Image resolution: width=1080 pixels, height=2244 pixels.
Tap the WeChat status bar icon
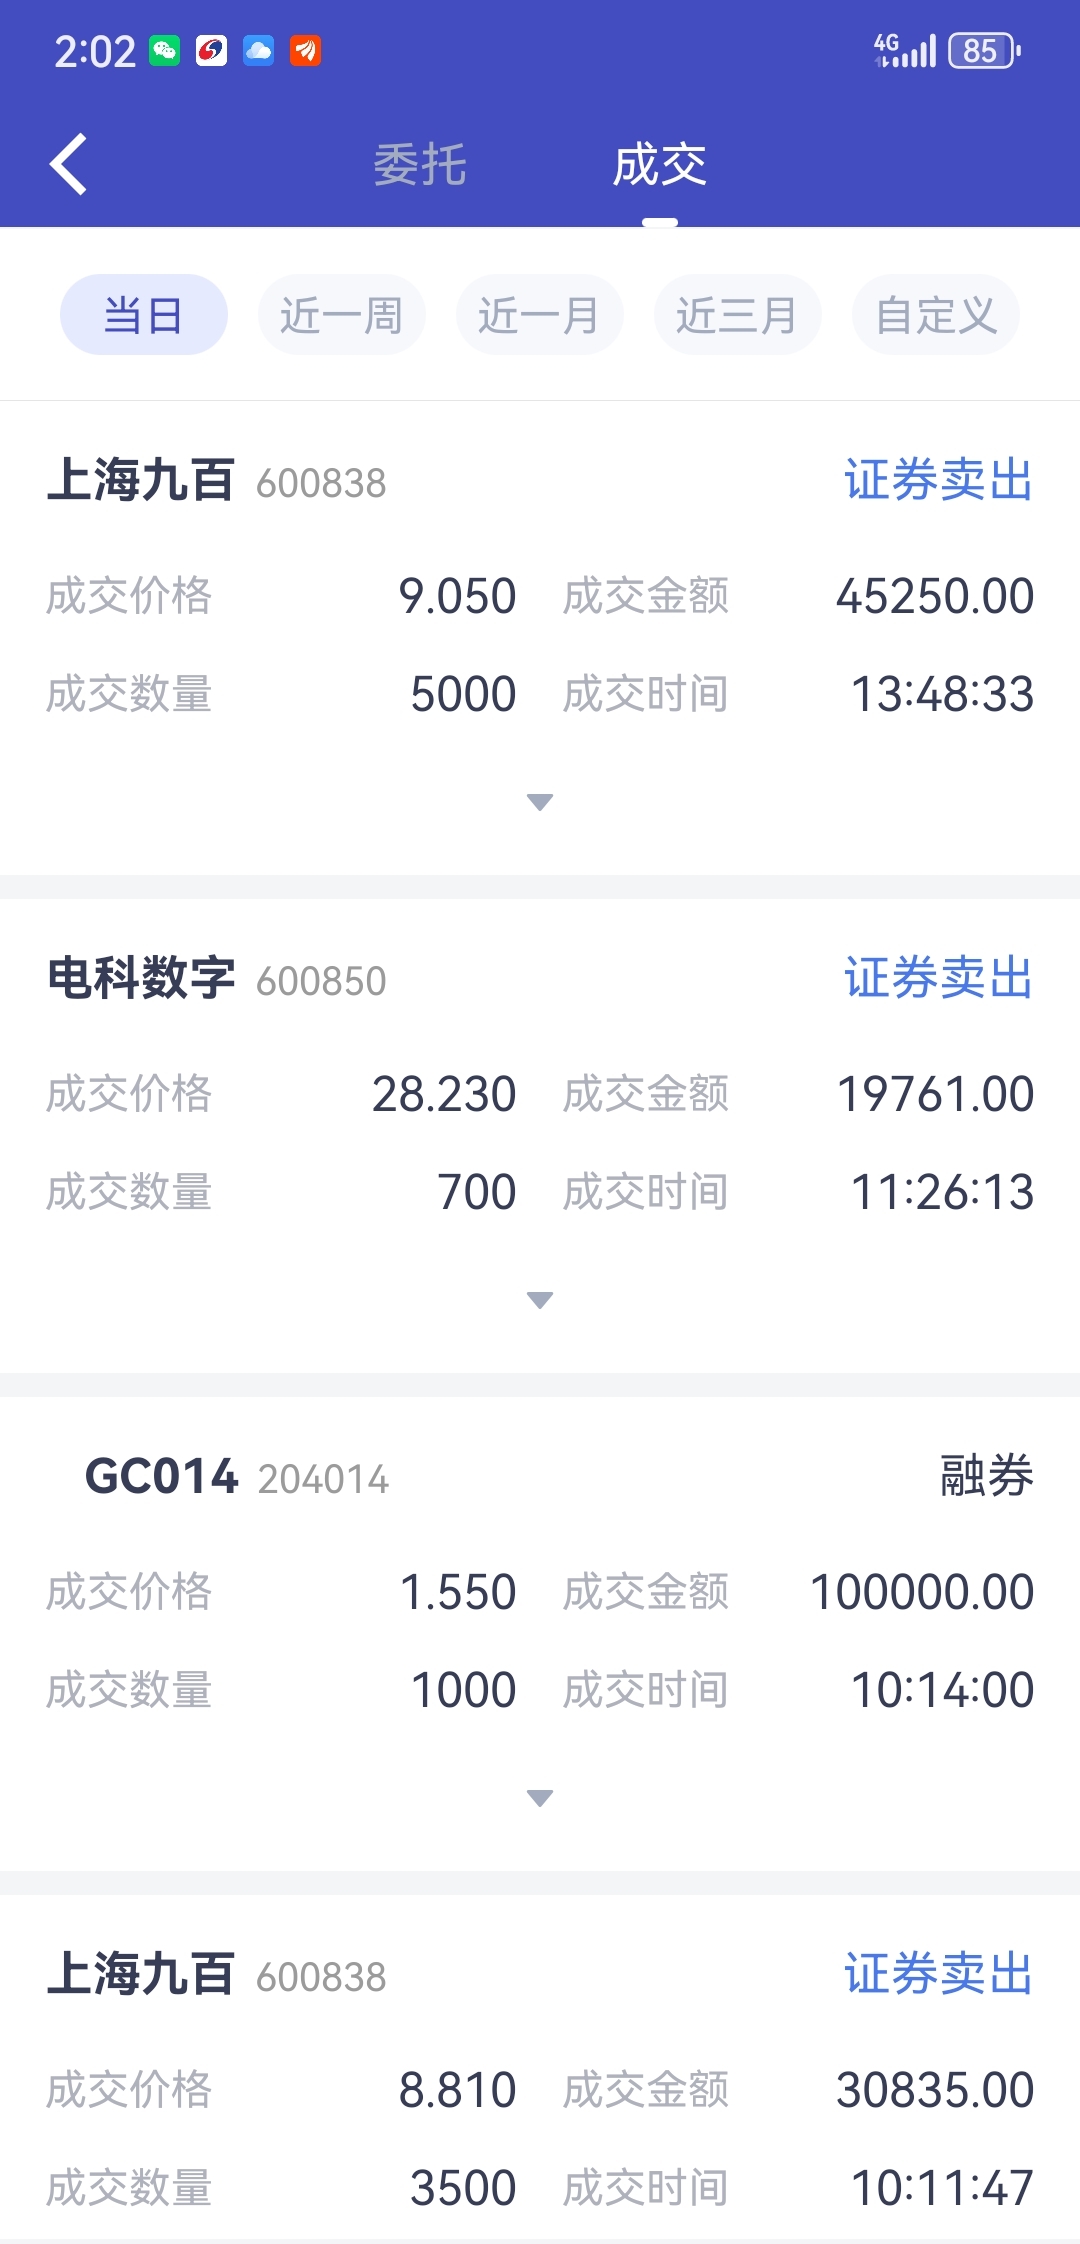(165, 51)
